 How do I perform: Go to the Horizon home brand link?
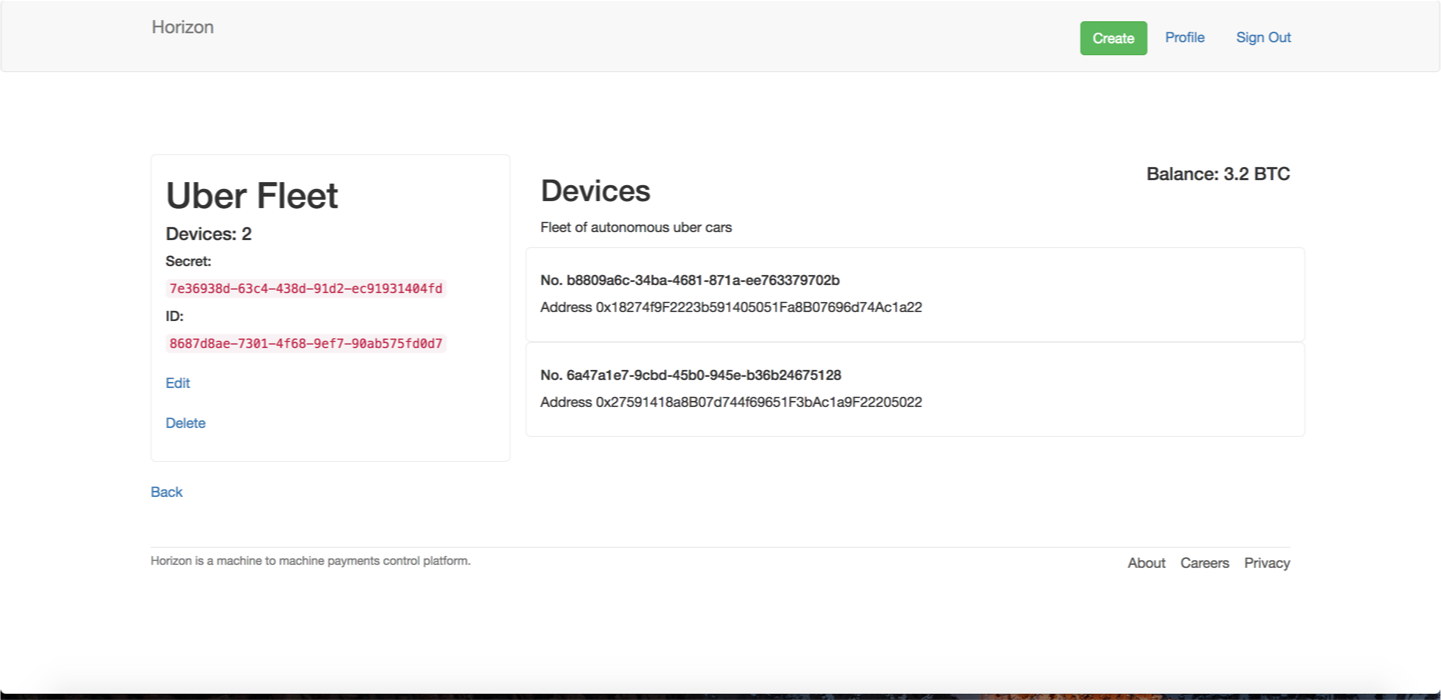click(x=183, y=27)
